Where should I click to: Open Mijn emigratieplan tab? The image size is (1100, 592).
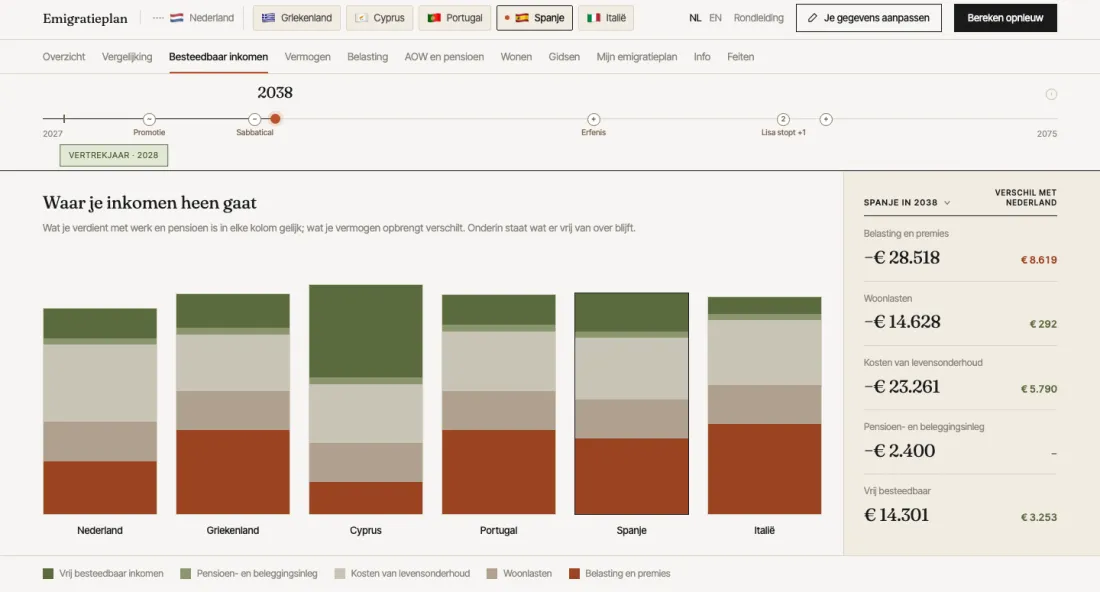point(637,57)
